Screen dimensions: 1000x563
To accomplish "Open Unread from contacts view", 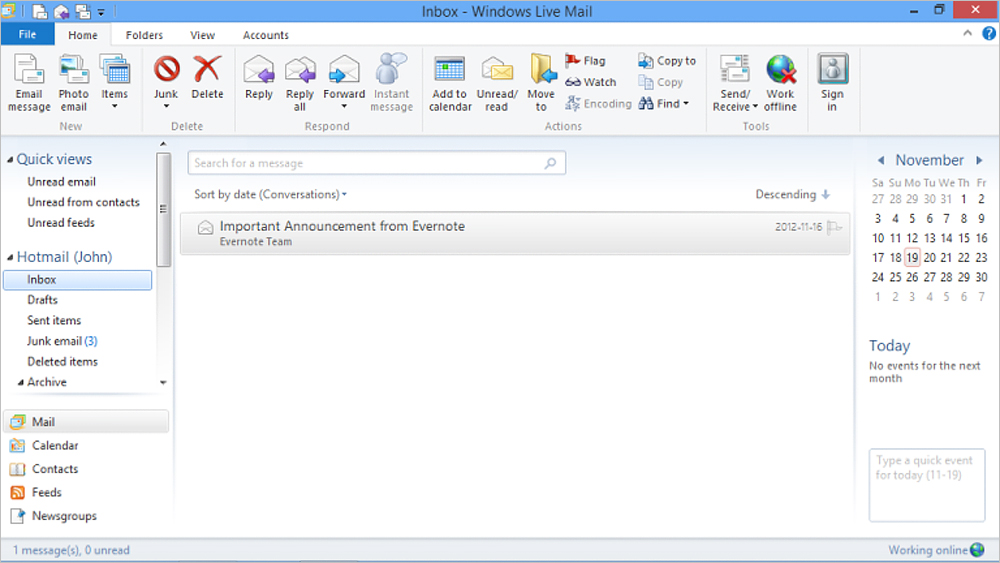I will click(83, 202).
